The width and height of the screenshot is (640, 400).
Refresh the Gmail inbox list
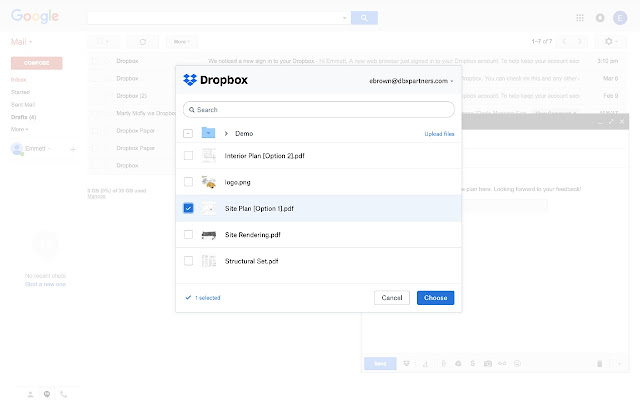coord(142,42)
